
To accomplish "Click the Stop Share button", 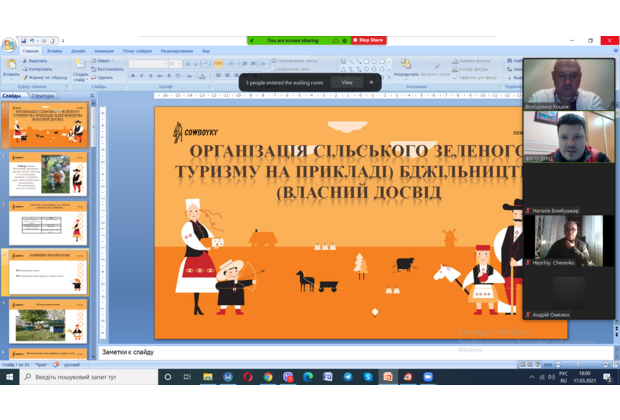I will click(369, 40).
